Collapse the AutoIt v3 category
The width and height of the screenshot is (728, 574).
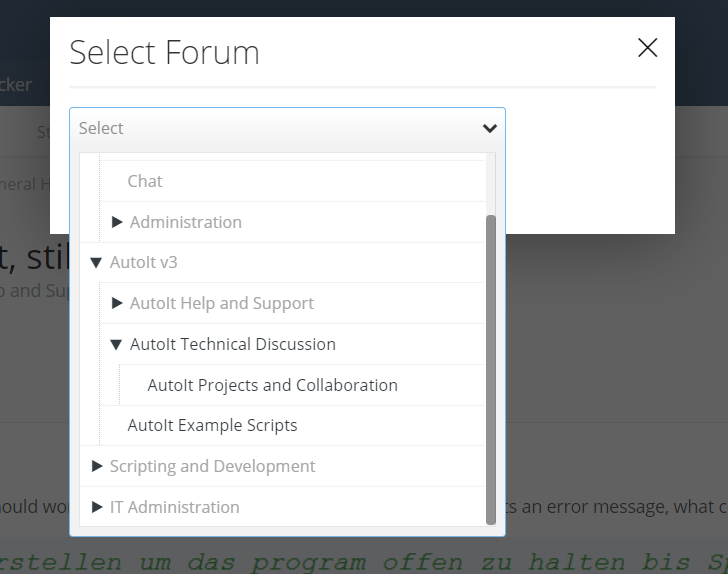click(96, 263)
